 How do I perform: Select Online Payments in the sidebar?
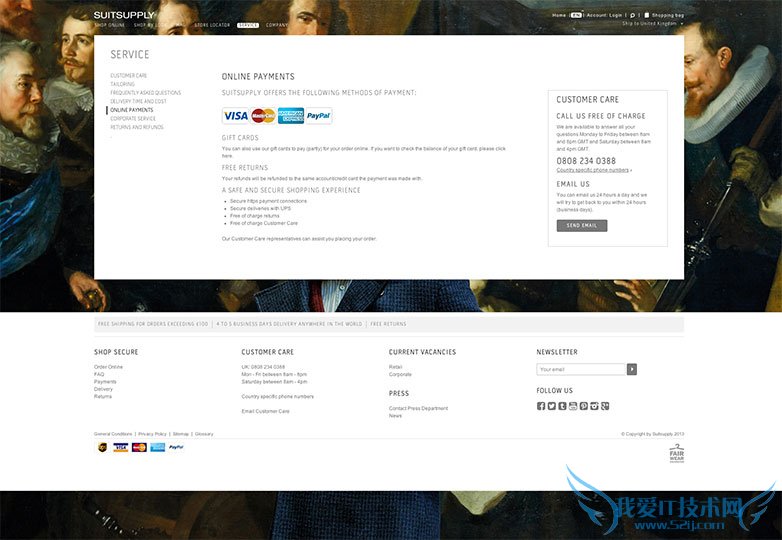click(132, 110)
